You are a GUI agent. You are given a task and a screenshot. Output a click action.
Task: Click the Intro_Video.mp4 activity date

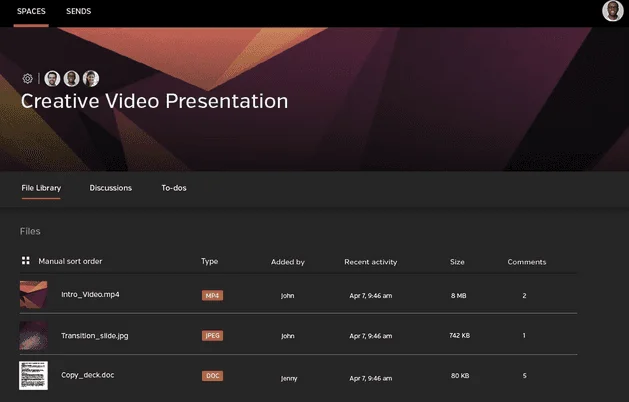pyautogui.click(x=371, y=296)
